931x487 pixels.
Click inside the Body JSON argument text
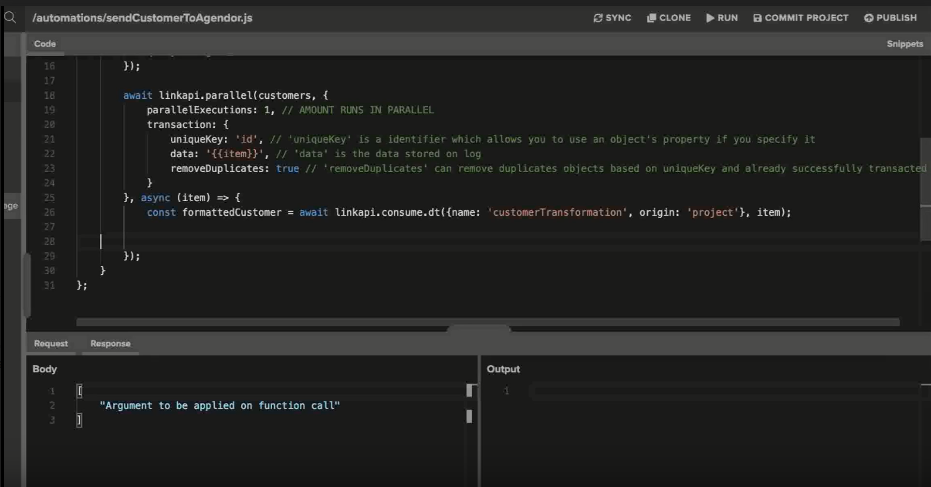coord(220,405)
